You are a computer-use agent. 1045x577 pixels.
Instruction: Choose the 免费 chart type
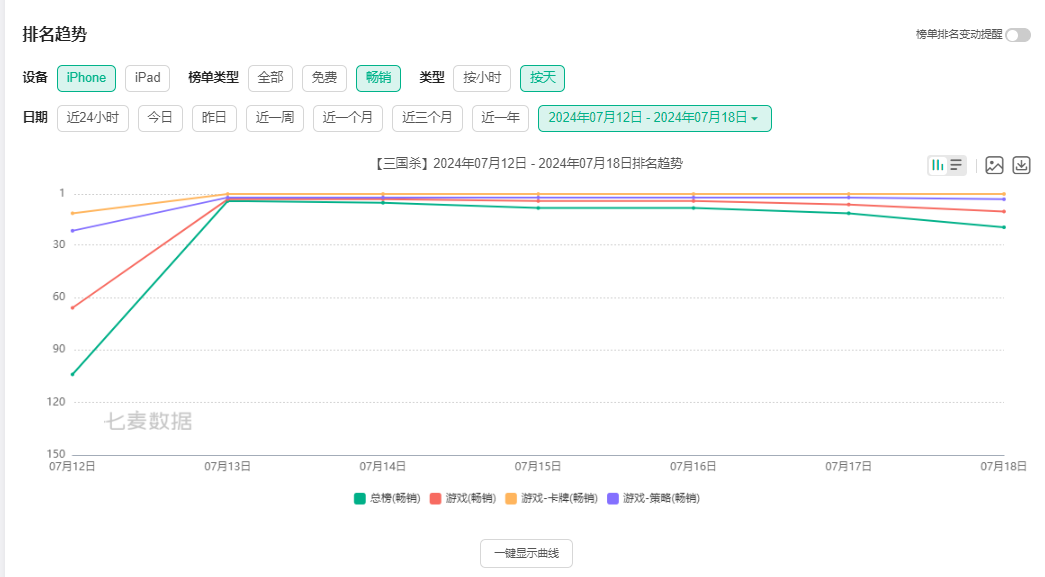(x=324, y=78)
